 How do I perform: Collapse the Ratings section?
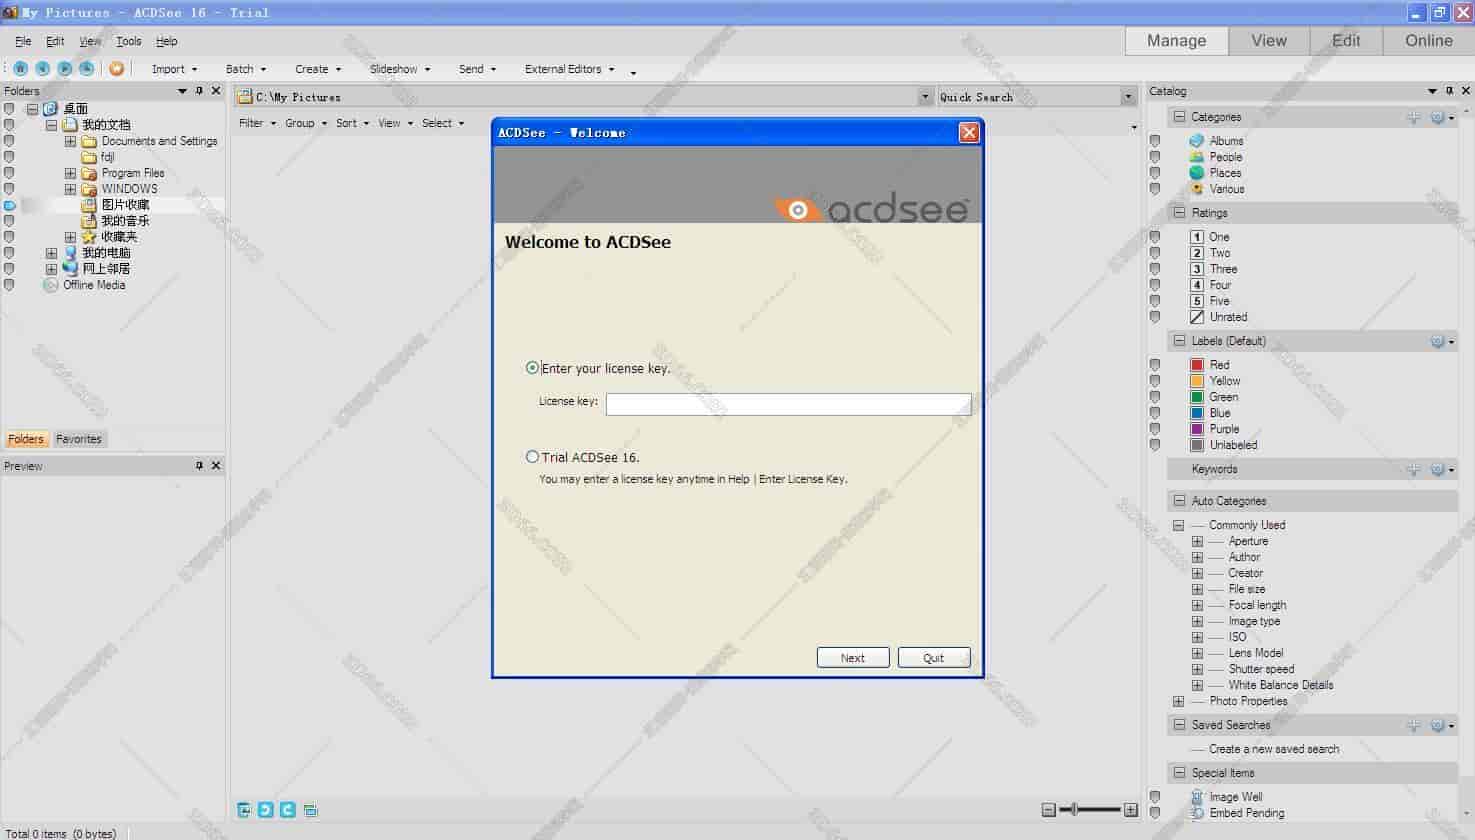[x=1179, y=213]
